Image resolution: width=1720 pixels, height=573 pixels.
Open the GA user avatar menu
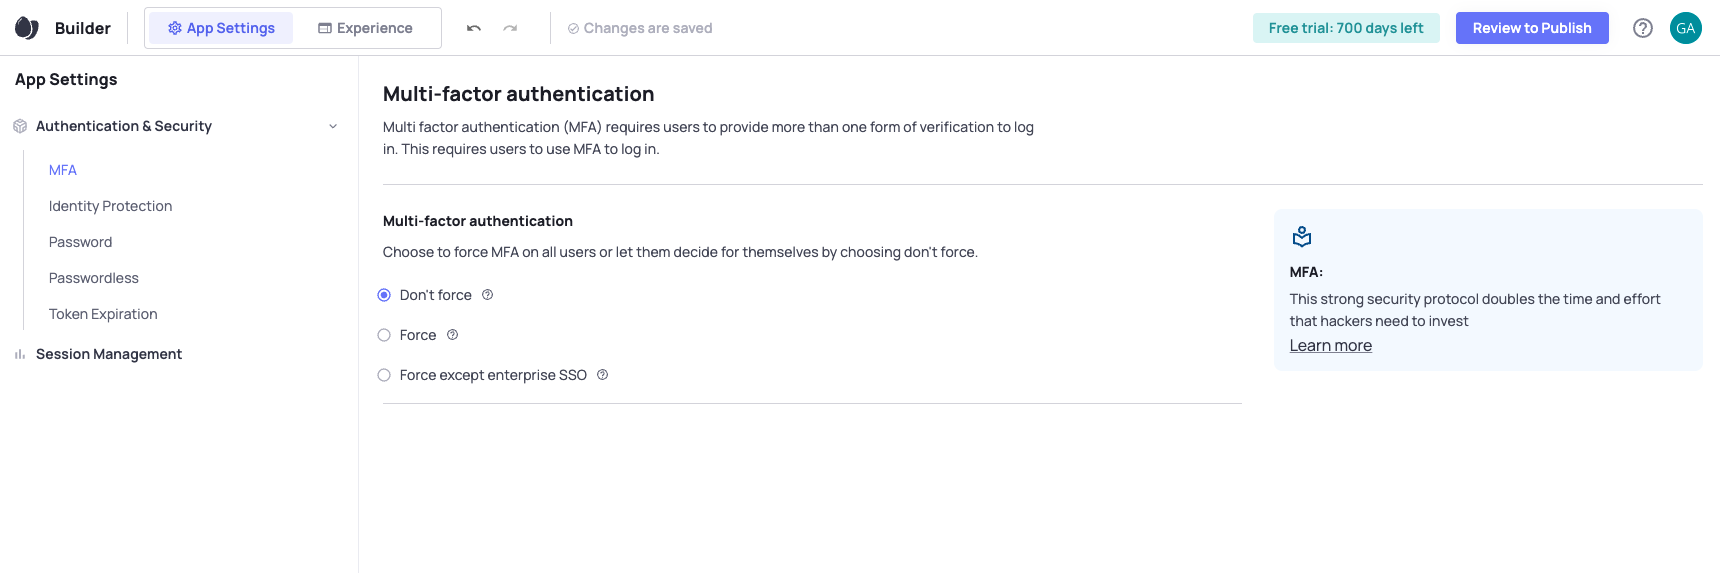(1686, 28)
